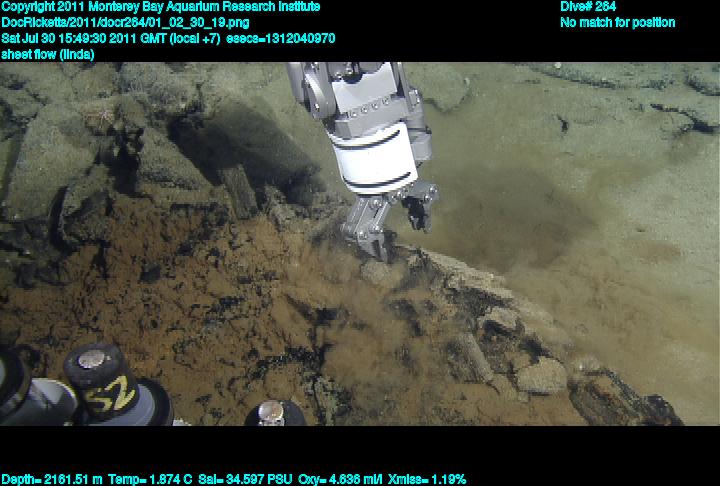Click the Dive# 264 label
This screenshot has height=486, width=720.
(588, 7)
